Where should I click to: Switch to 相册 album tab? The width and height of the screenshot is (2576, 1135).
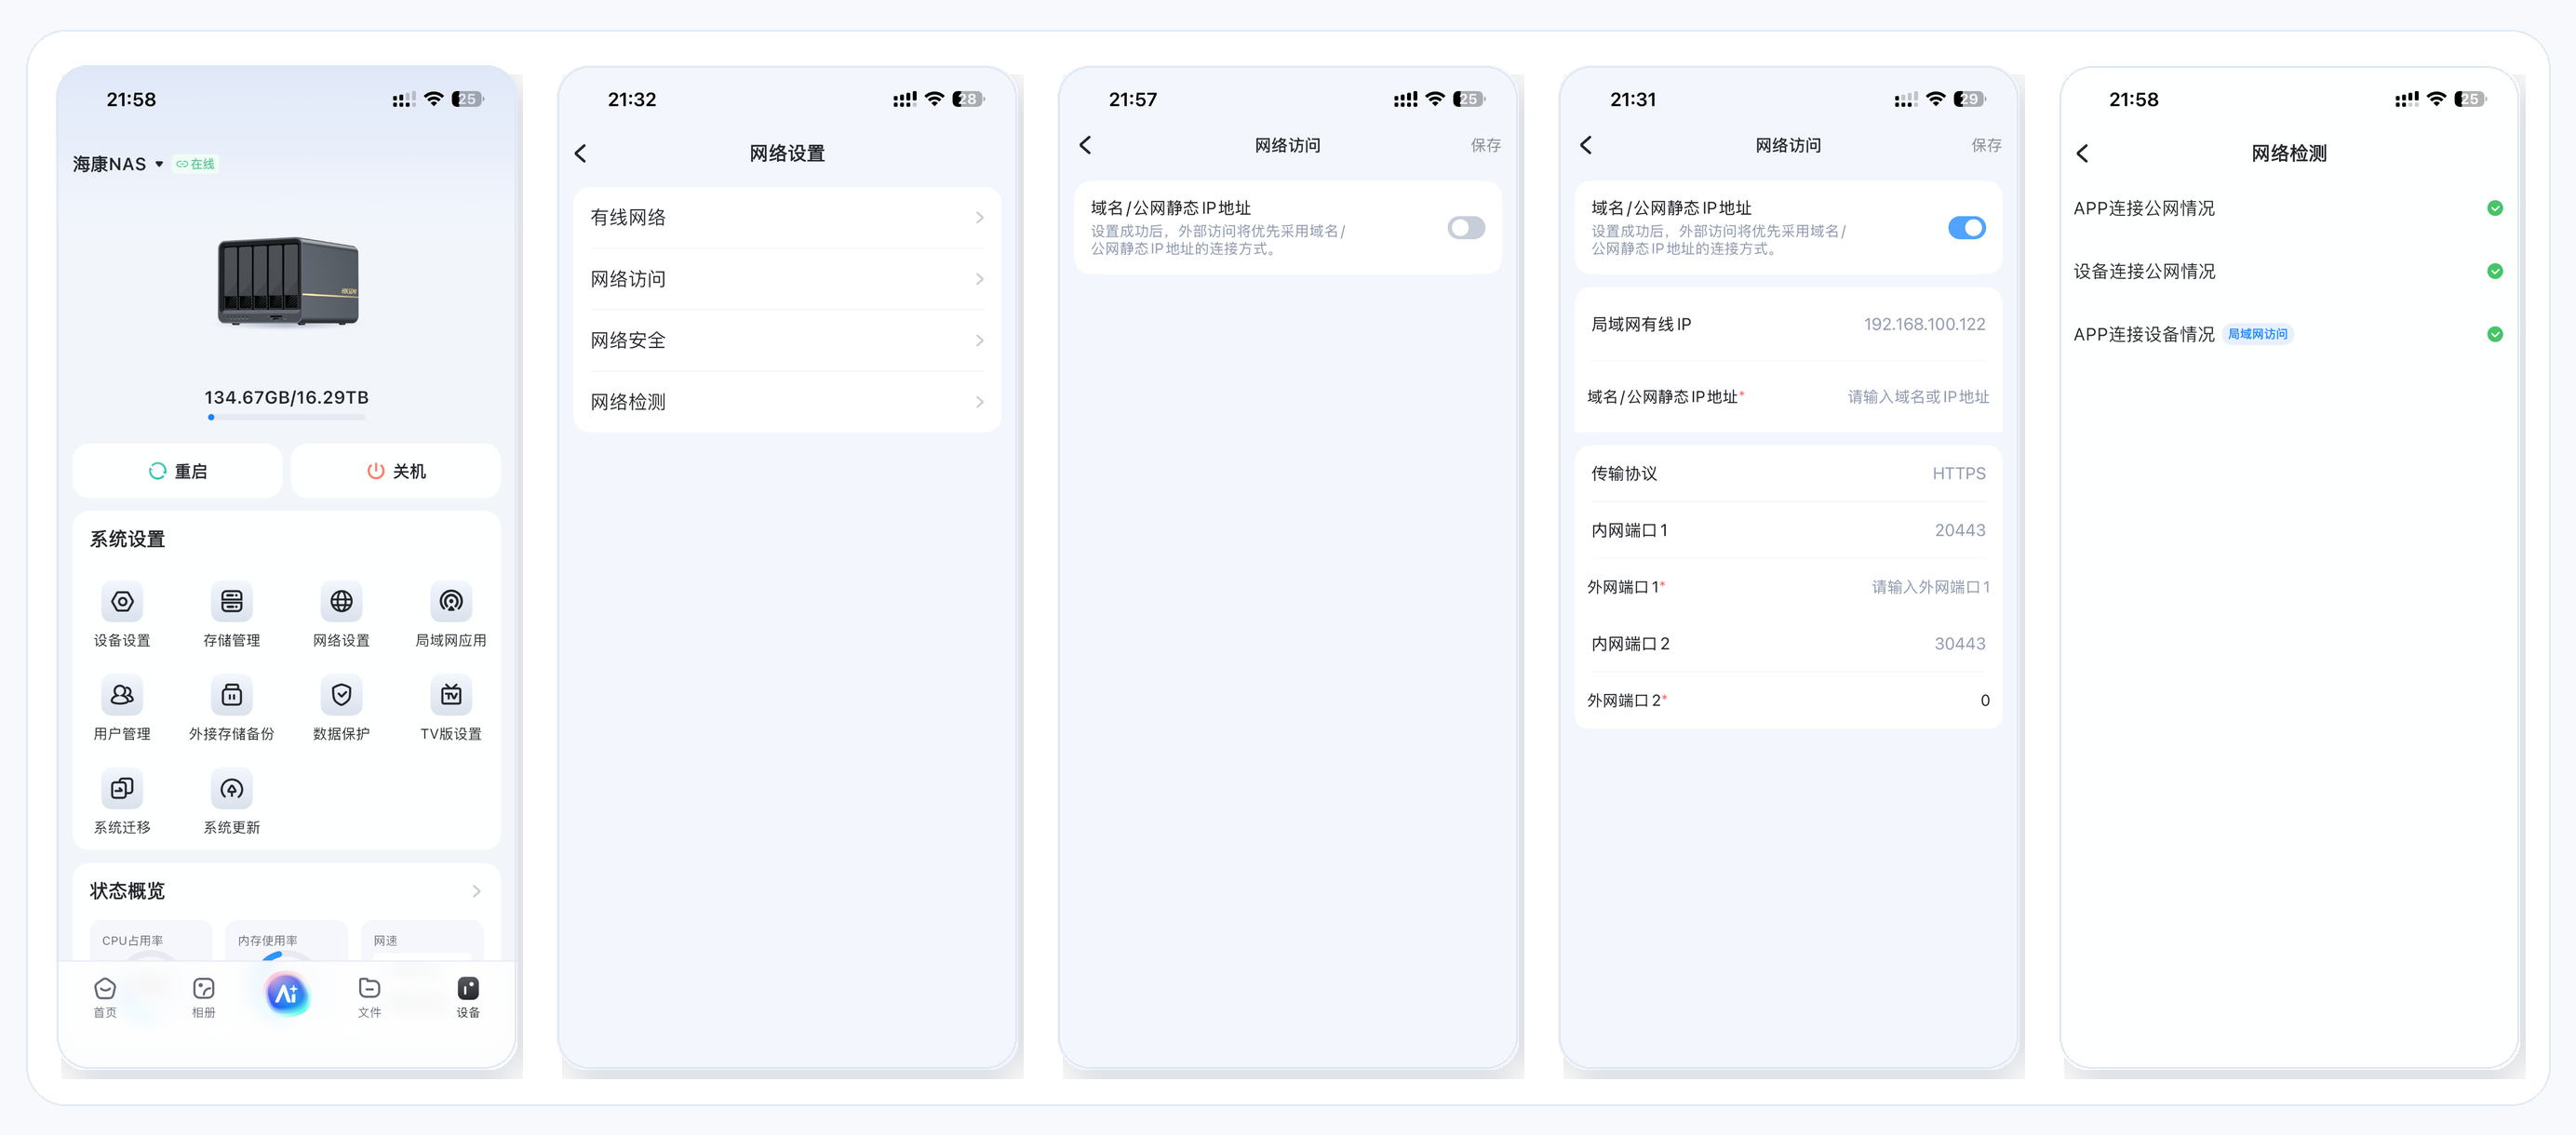[x=204, y=997]
